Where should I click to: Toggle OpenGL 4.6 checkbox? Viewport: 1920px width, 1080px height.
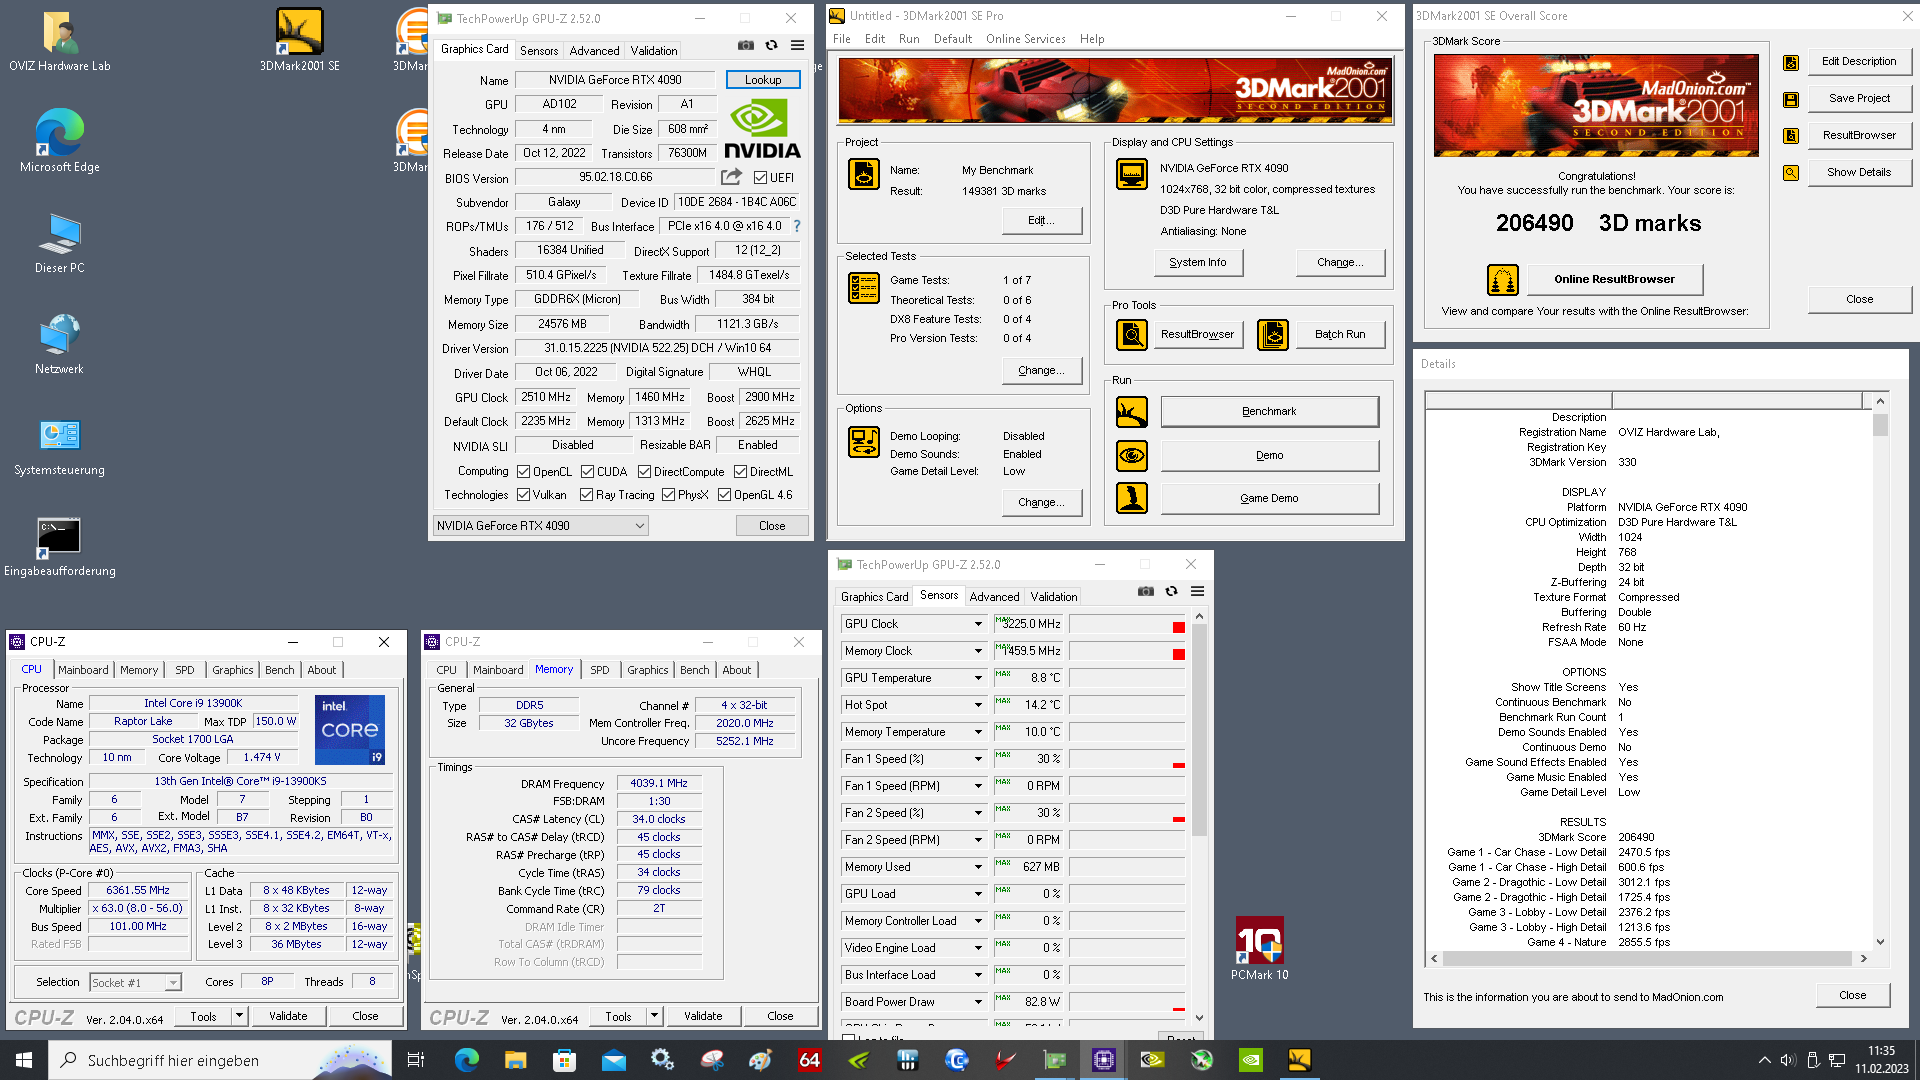pos(724,495)
